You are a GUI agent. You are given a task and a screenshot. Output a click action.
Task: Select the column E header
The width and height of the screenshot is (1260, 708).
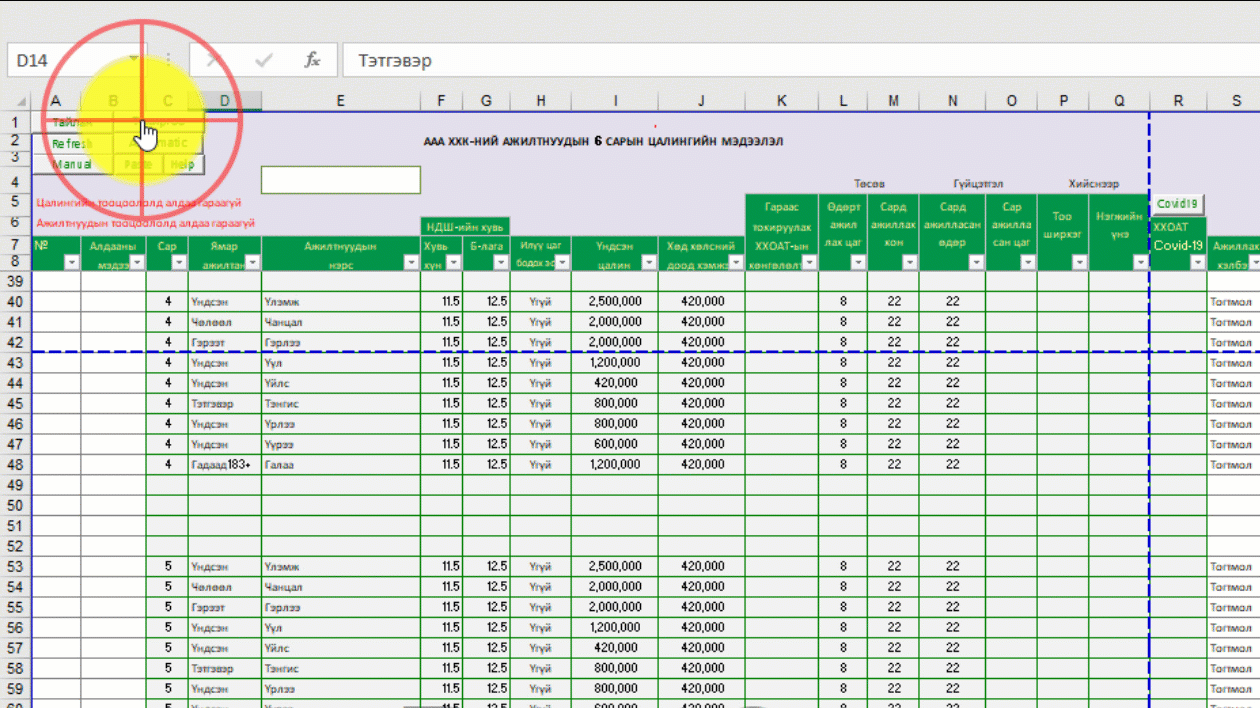(340, 100)
